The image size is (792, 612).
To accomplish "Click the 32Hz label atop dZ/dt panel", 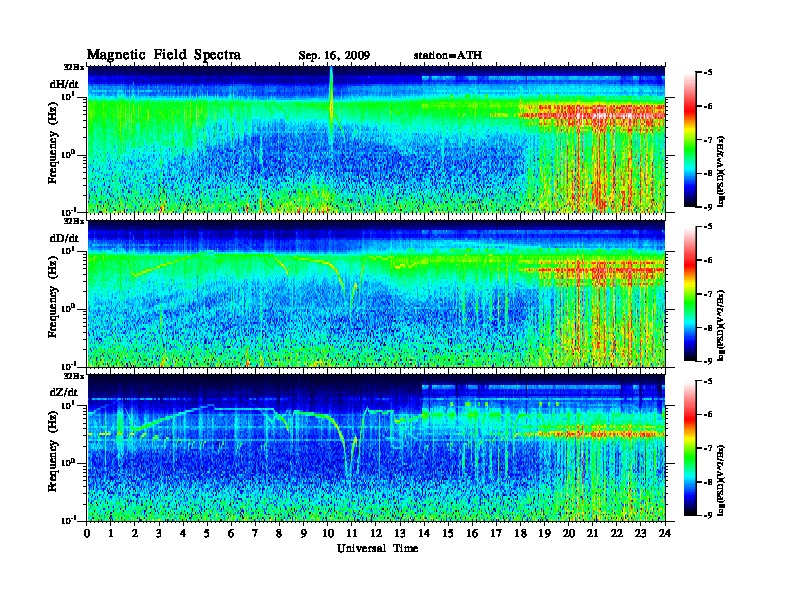I will tap(73, 375).
